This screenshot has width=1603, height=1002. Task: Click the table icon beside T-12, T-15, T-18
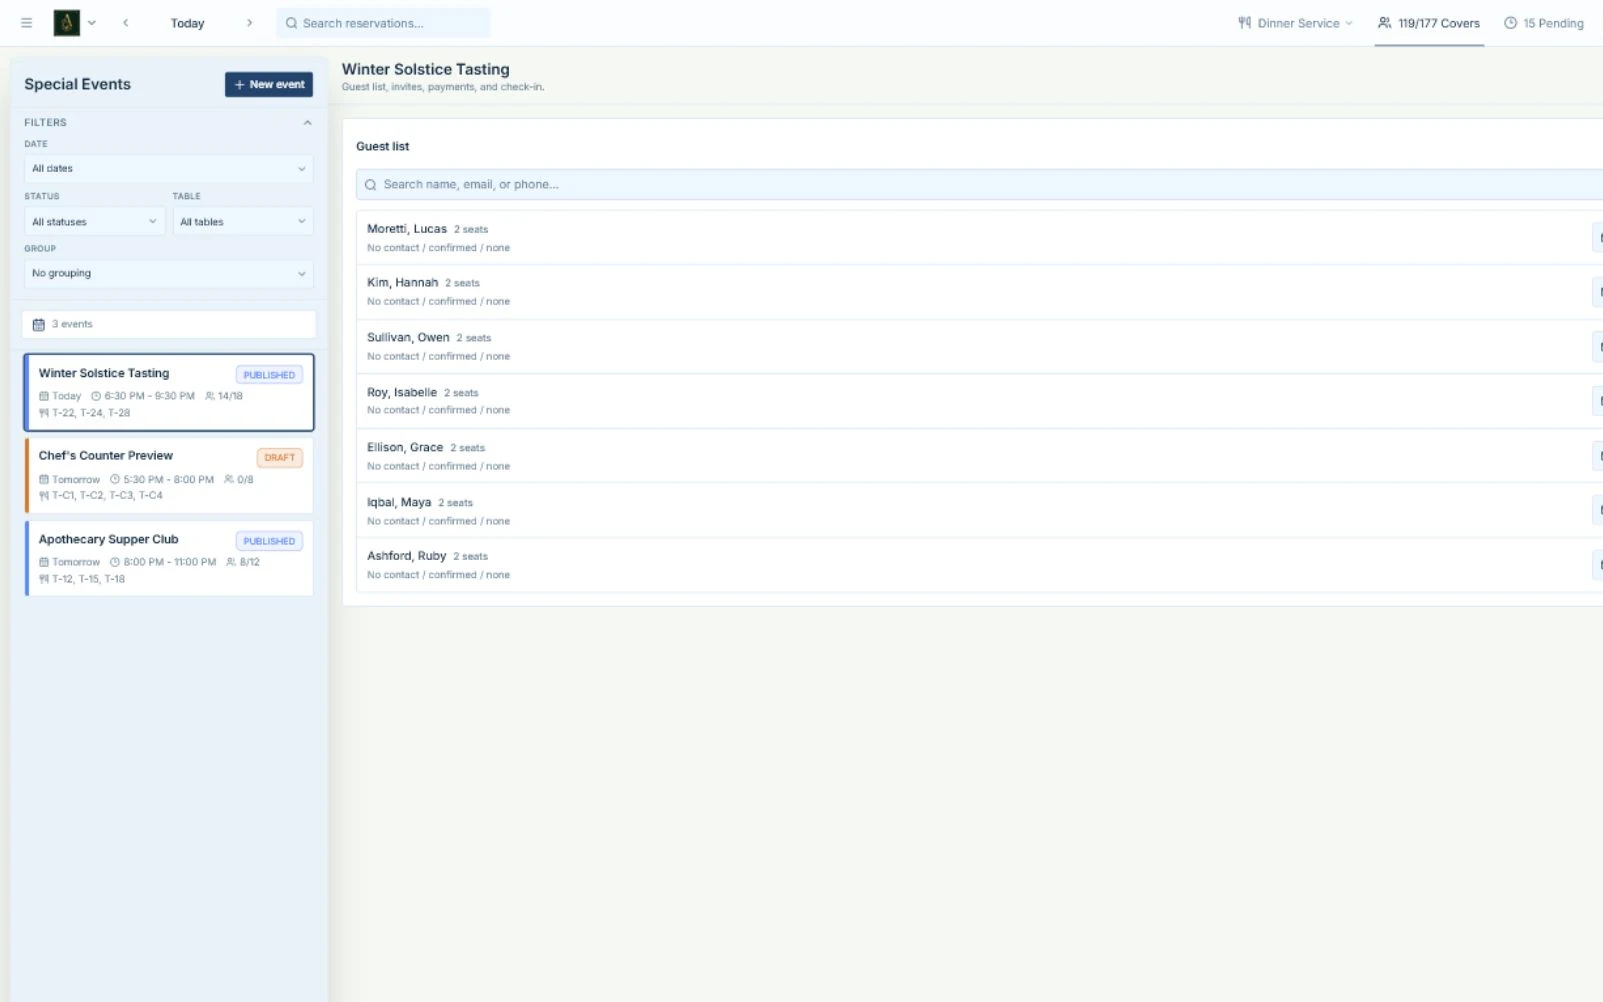point(44,579)
